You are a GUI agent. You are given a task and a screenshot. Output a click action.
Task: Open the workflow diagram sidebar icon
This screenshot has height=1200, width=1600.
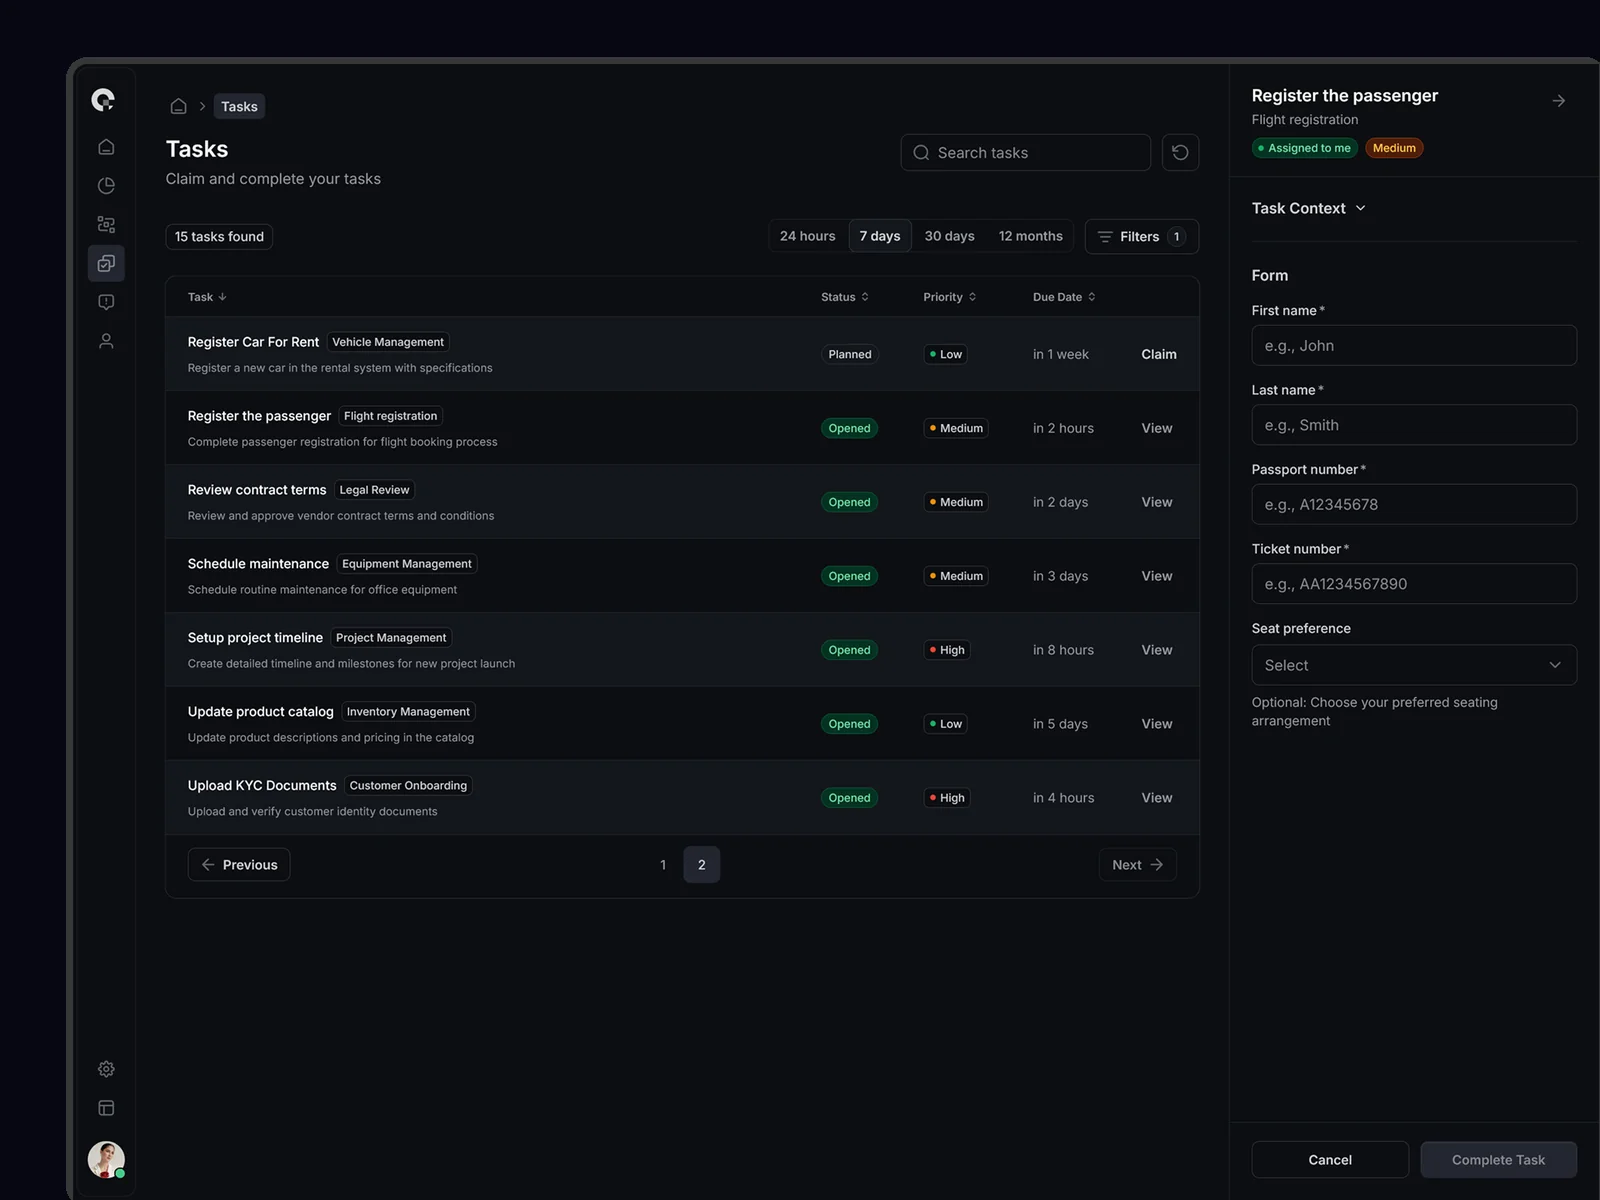click(106, 225)
